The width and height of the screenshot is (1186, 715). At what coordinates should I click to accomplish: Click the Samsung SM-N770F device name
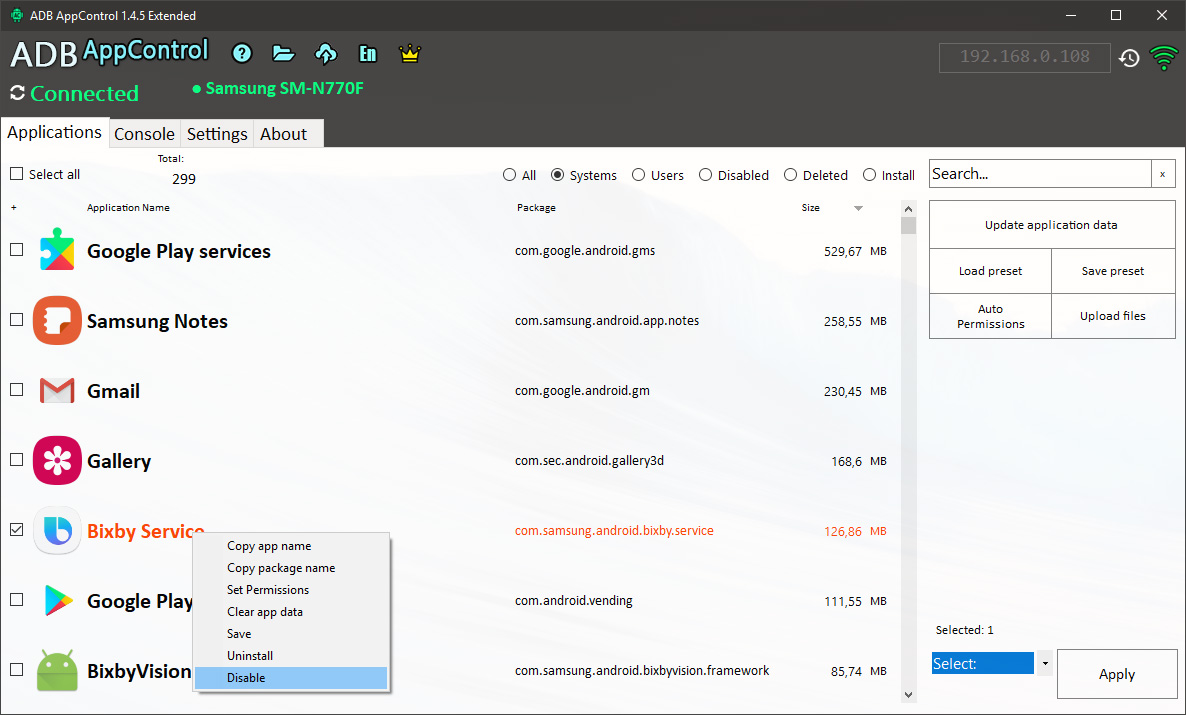(284, 89)
